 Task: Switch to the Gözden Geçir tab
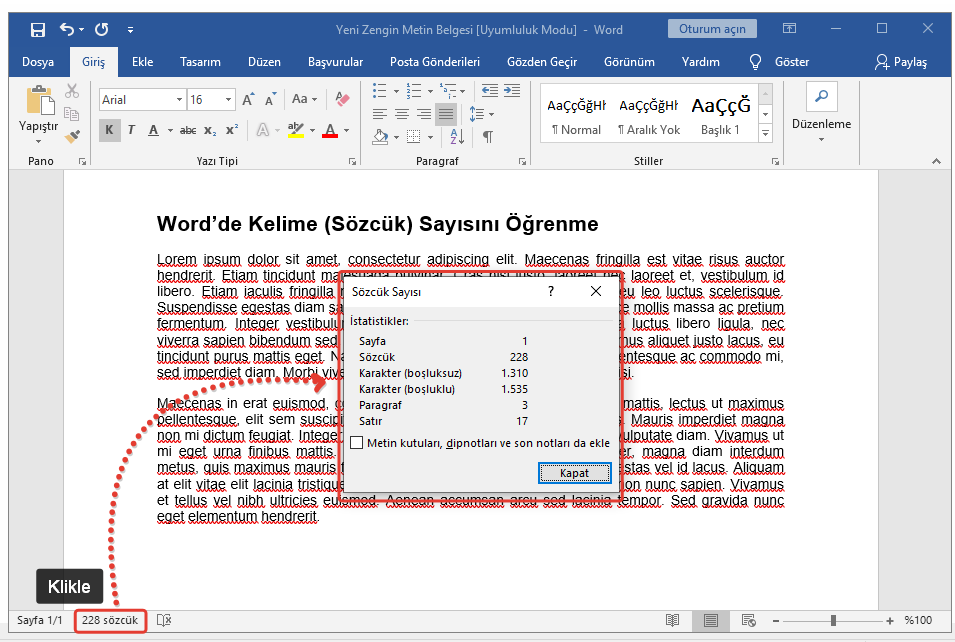click(x=542, y=62)
